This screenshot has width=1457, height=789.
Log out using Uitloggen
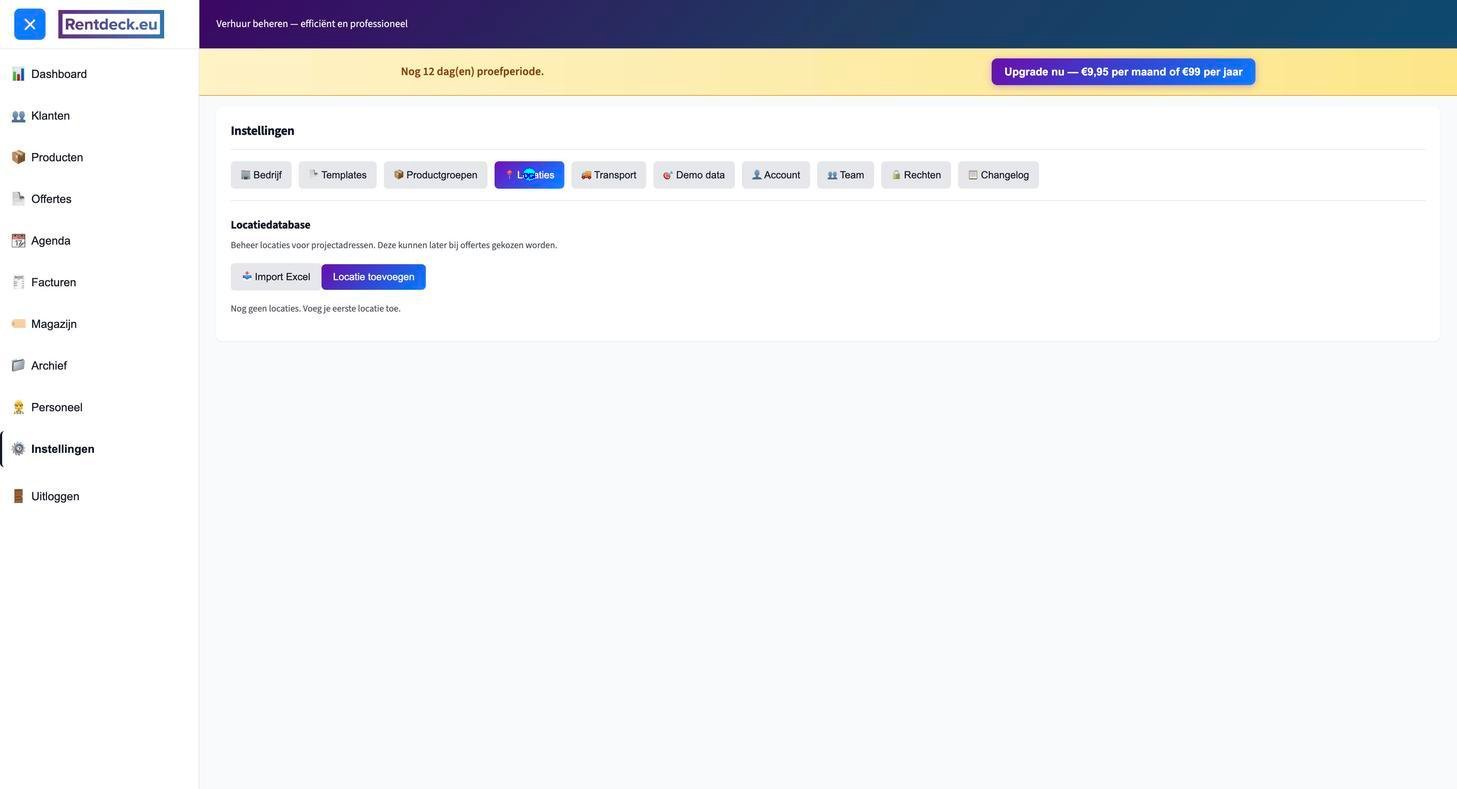(55, 497)
